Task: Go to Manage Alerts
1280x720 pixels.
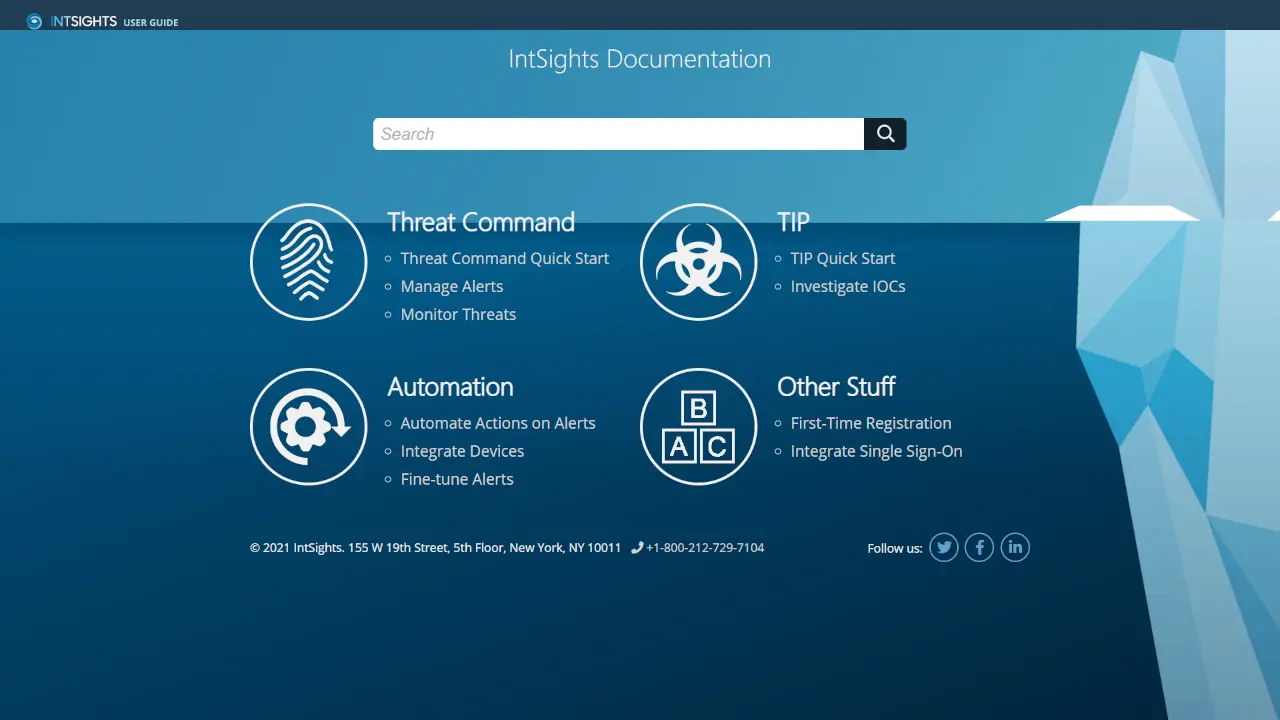Action: coord(452,286)
